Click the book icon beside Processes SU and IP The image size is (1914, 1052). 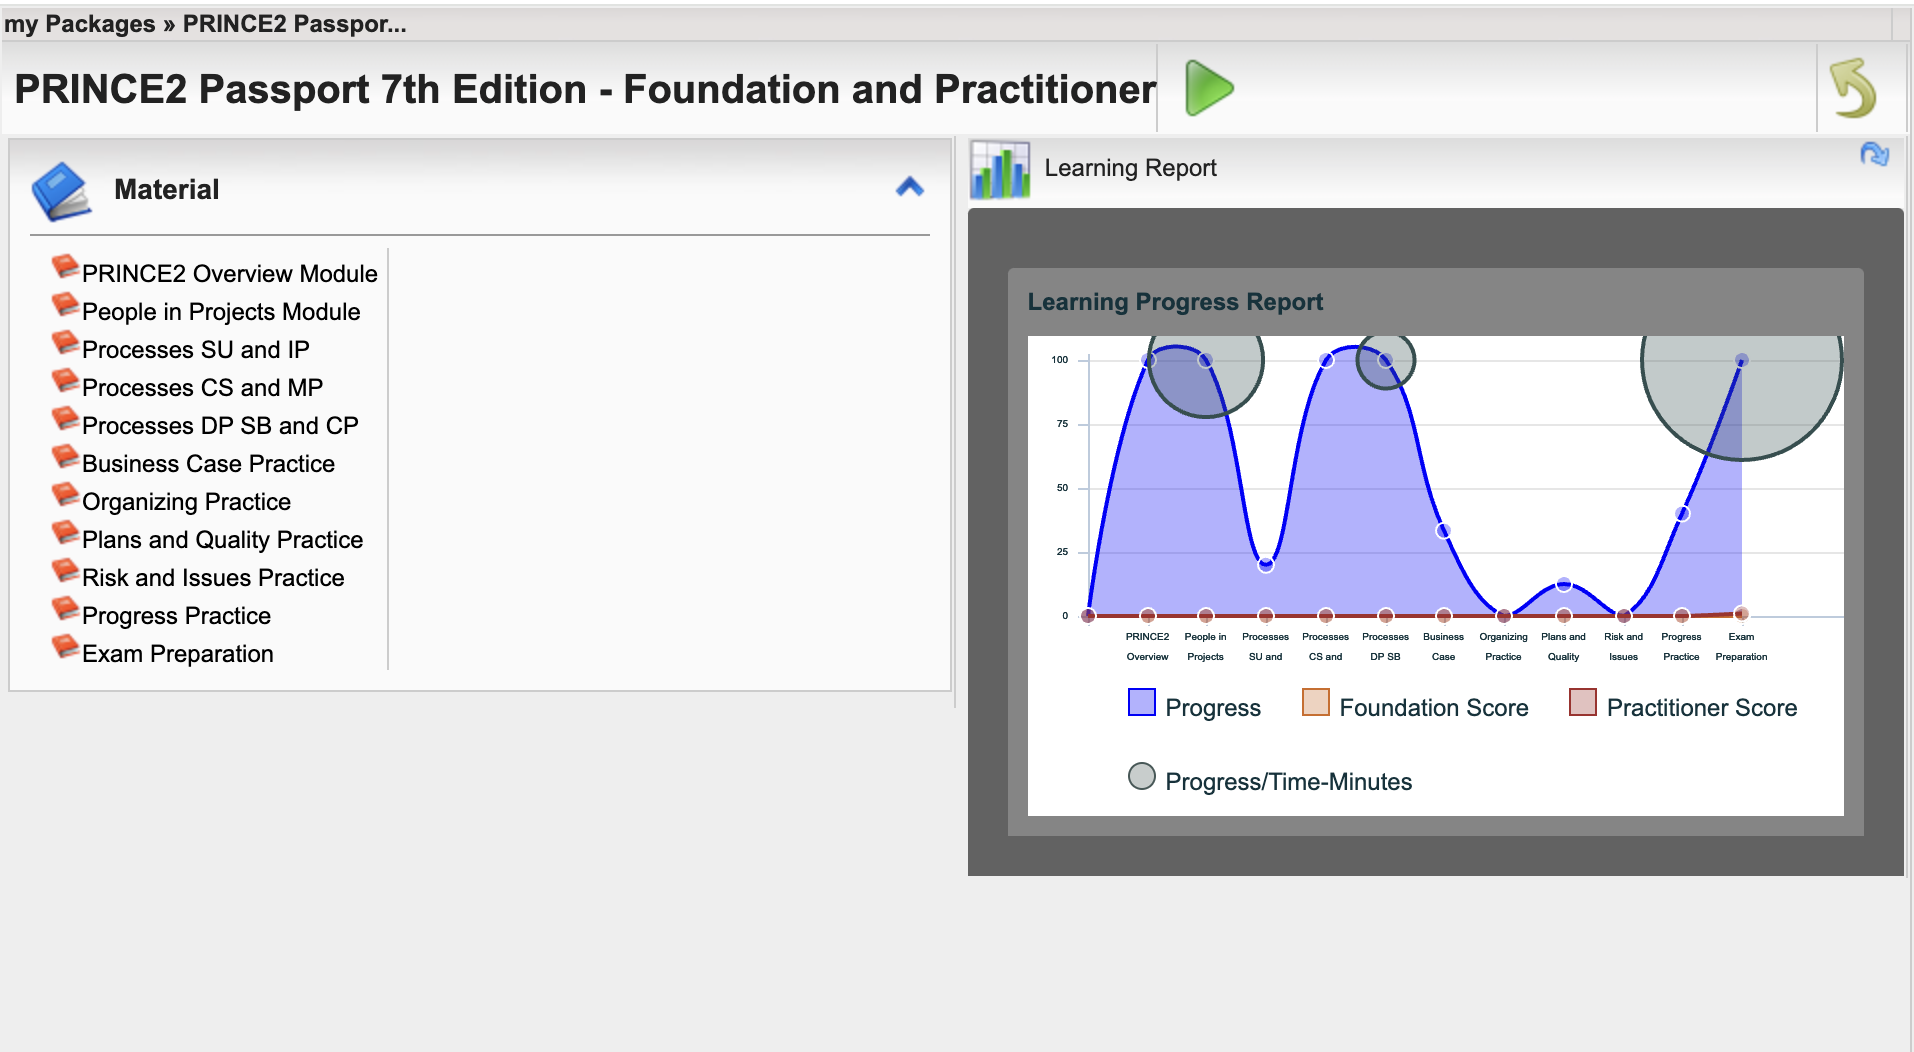(x=65, y=343)
